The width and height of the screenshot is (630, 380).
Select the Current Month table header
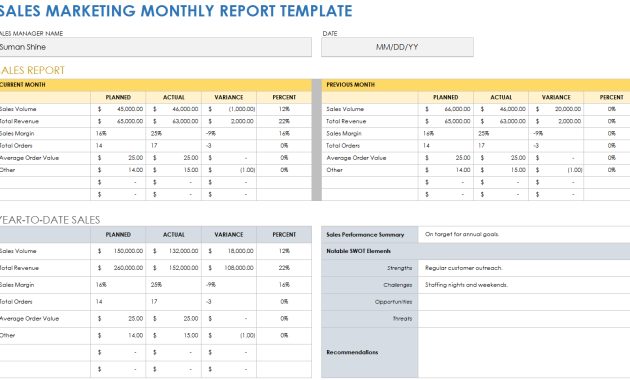click(155, 85)
